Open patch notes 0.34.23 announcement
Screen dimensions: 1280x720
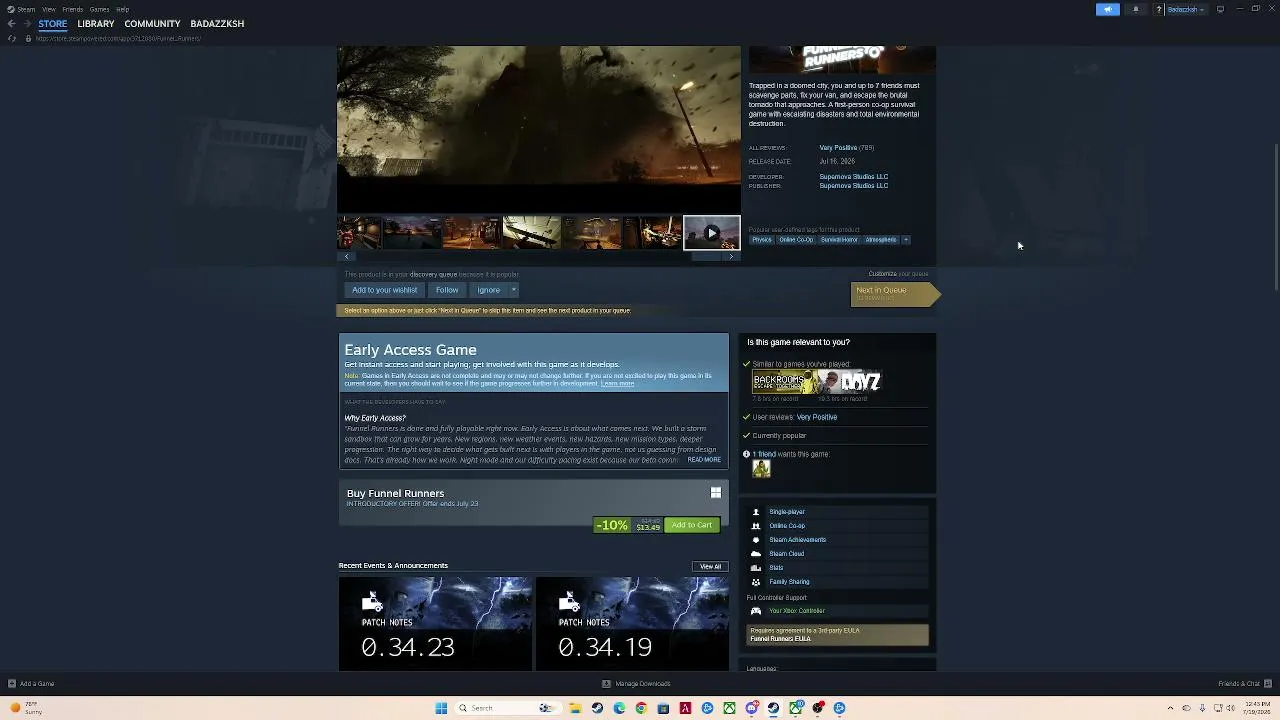tap(435, 624)
